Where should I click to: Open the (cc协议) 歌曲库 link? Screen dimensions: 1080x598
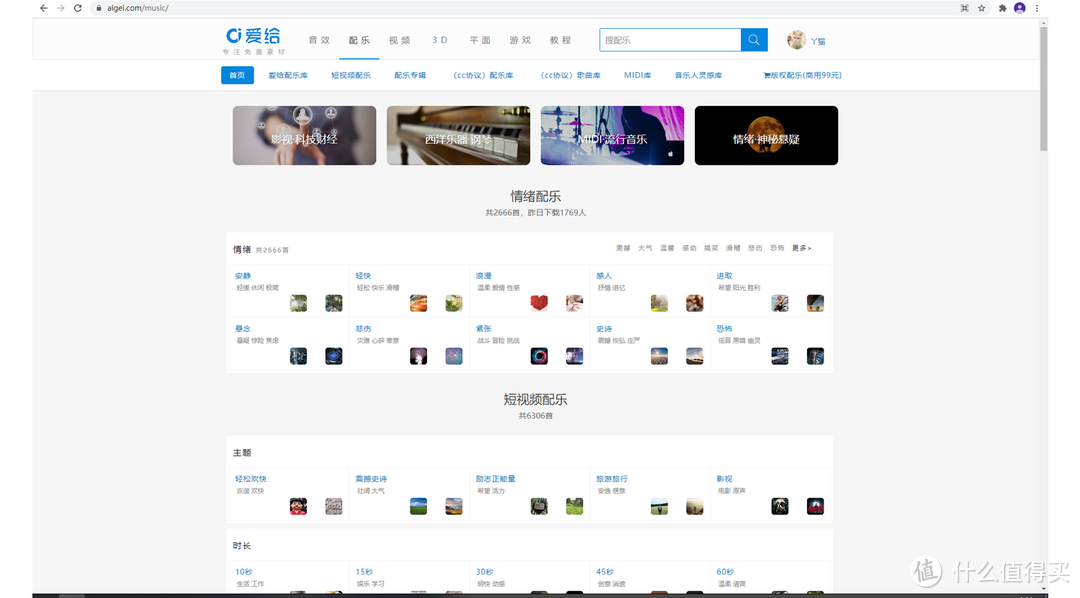(570, 75)
